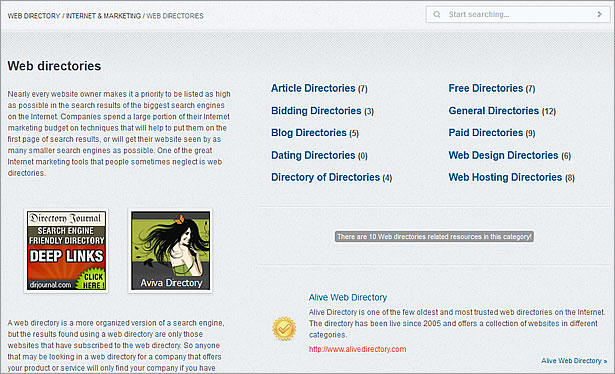615x374 pixels.
Task: Open the Aviva Directory banner image
Action: [x=170, y=251]
